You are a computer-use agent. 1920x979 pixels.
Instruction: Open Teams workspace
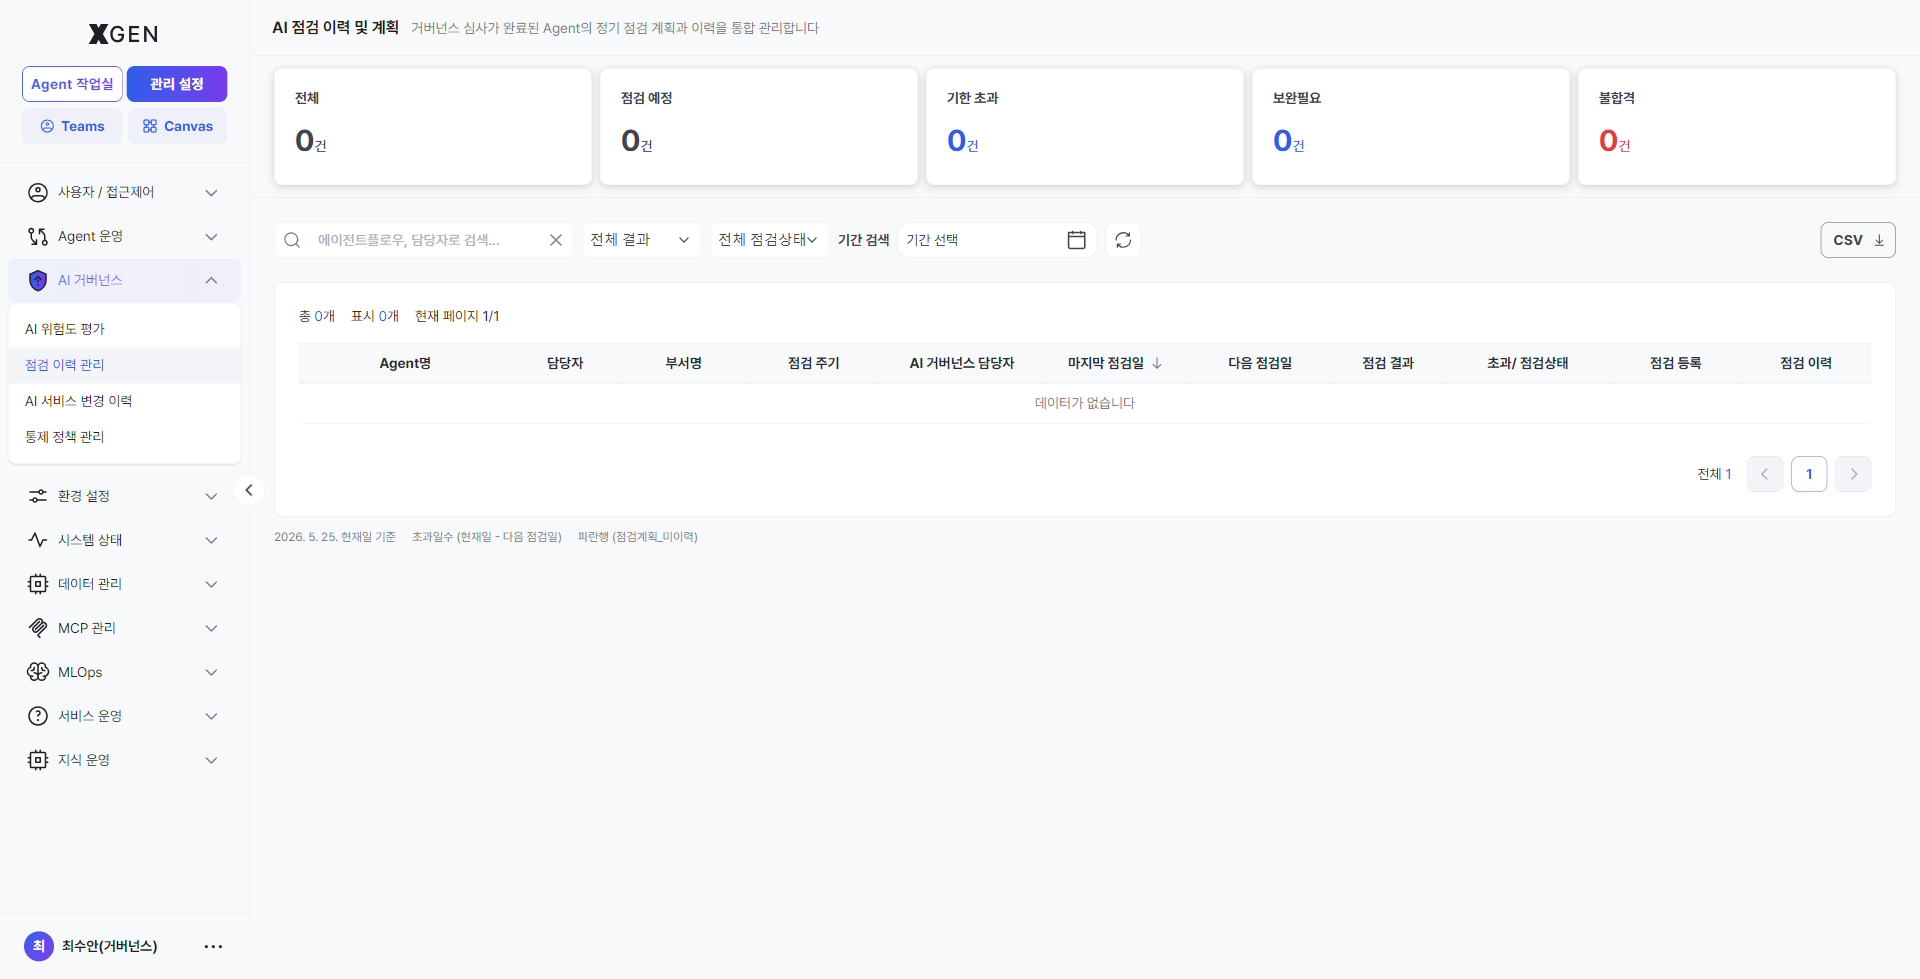click(72, 126)
